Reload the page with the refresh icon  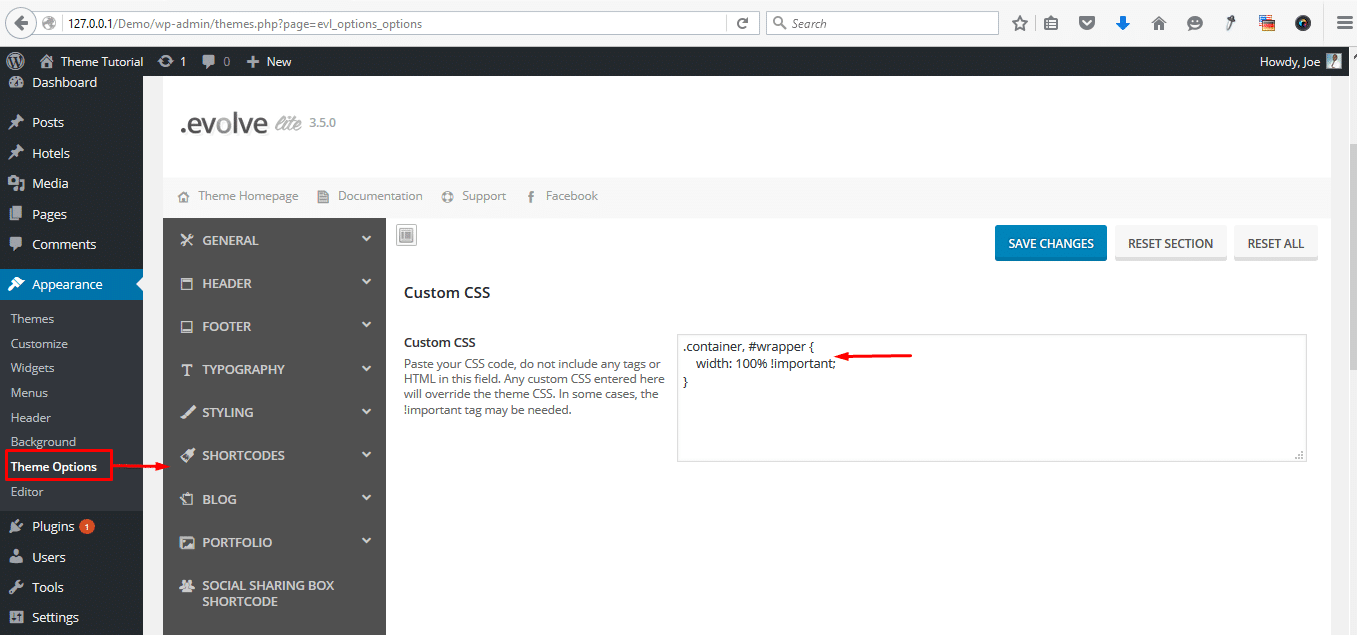pyautogui.click(x=742, y=23)
